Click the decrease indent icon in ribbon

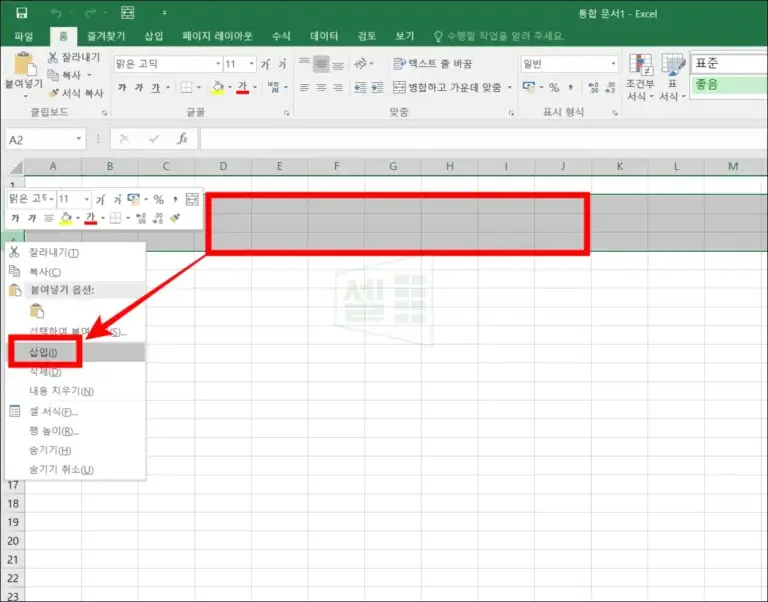[x=360, y=87]
